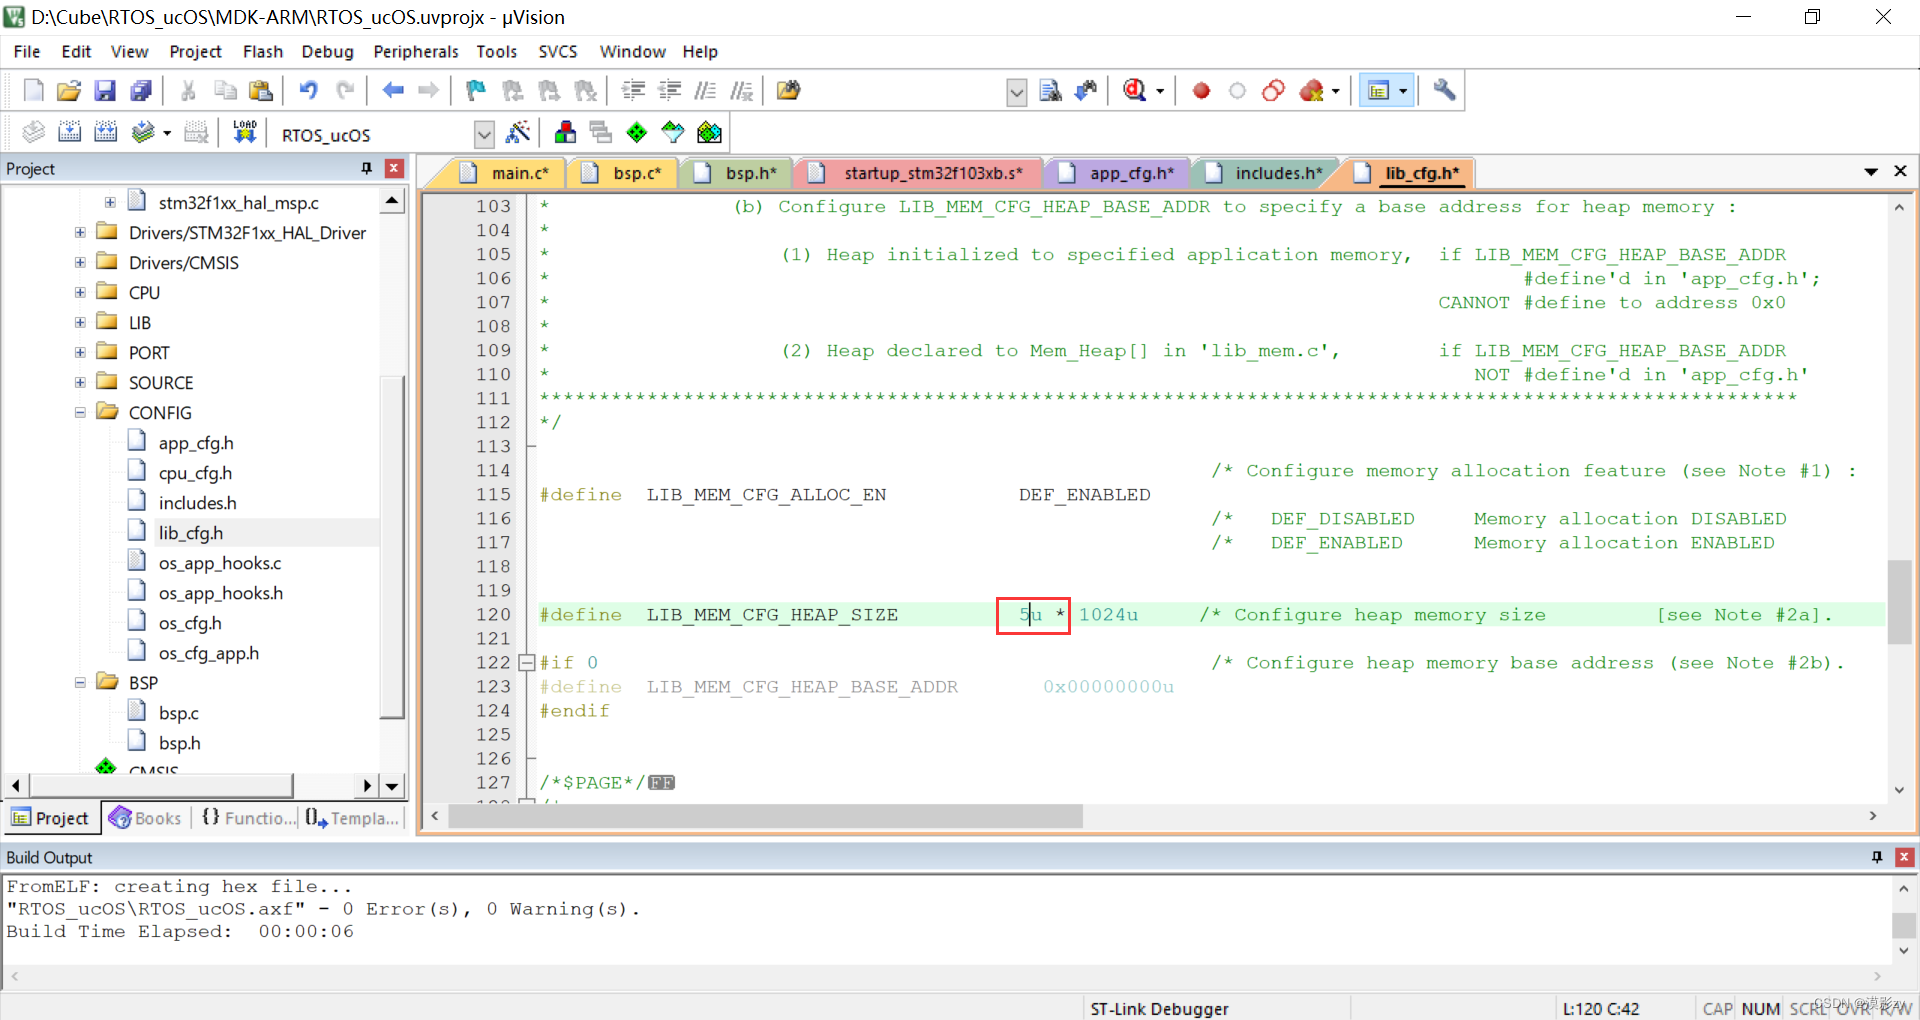Collapse the CONFIG group
Image resolution: width=1920 pixels, height=1020 pixels.
(x=80, y=412)
